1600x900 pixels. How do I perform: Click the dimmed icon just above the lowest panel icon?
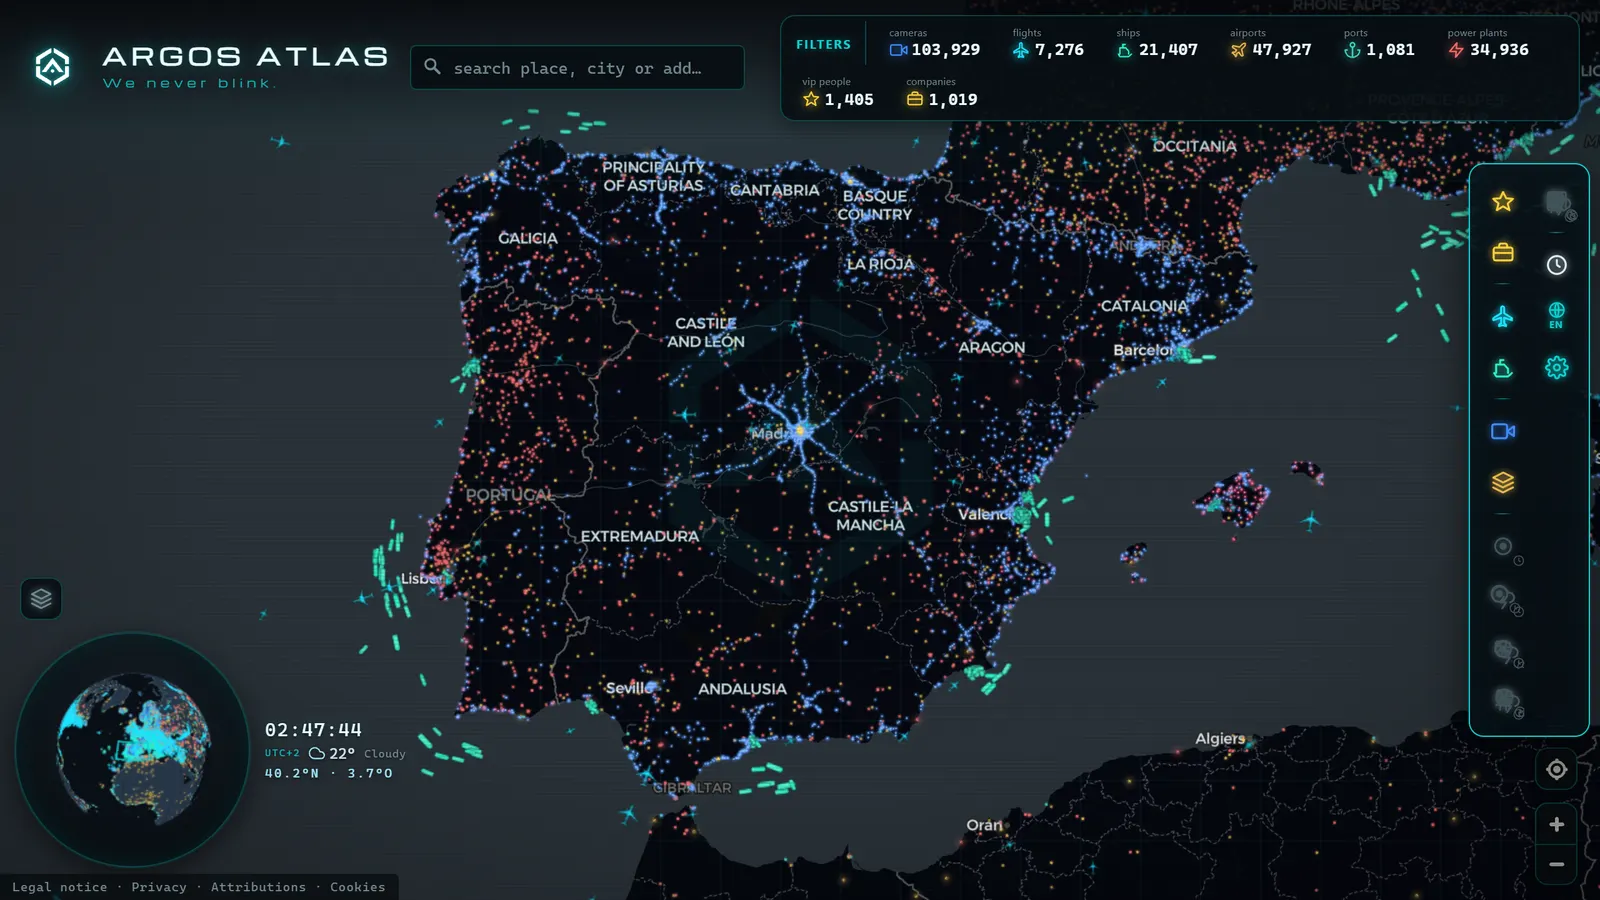[1507, 653]
